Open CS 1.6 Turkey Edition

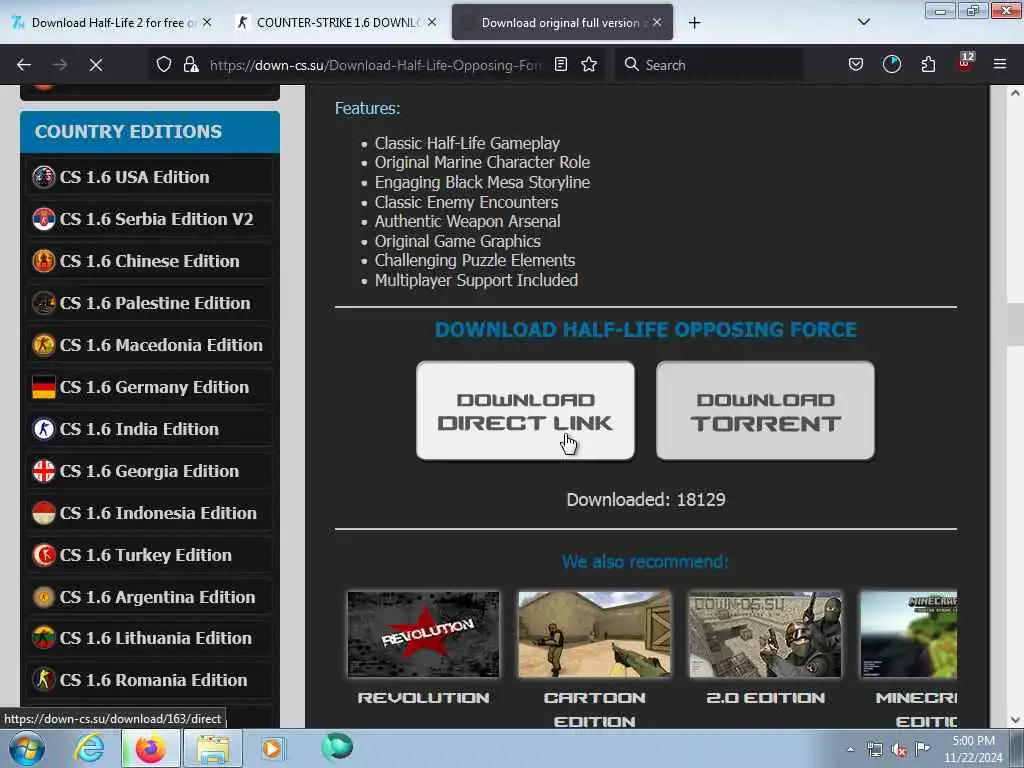point(150,555)
